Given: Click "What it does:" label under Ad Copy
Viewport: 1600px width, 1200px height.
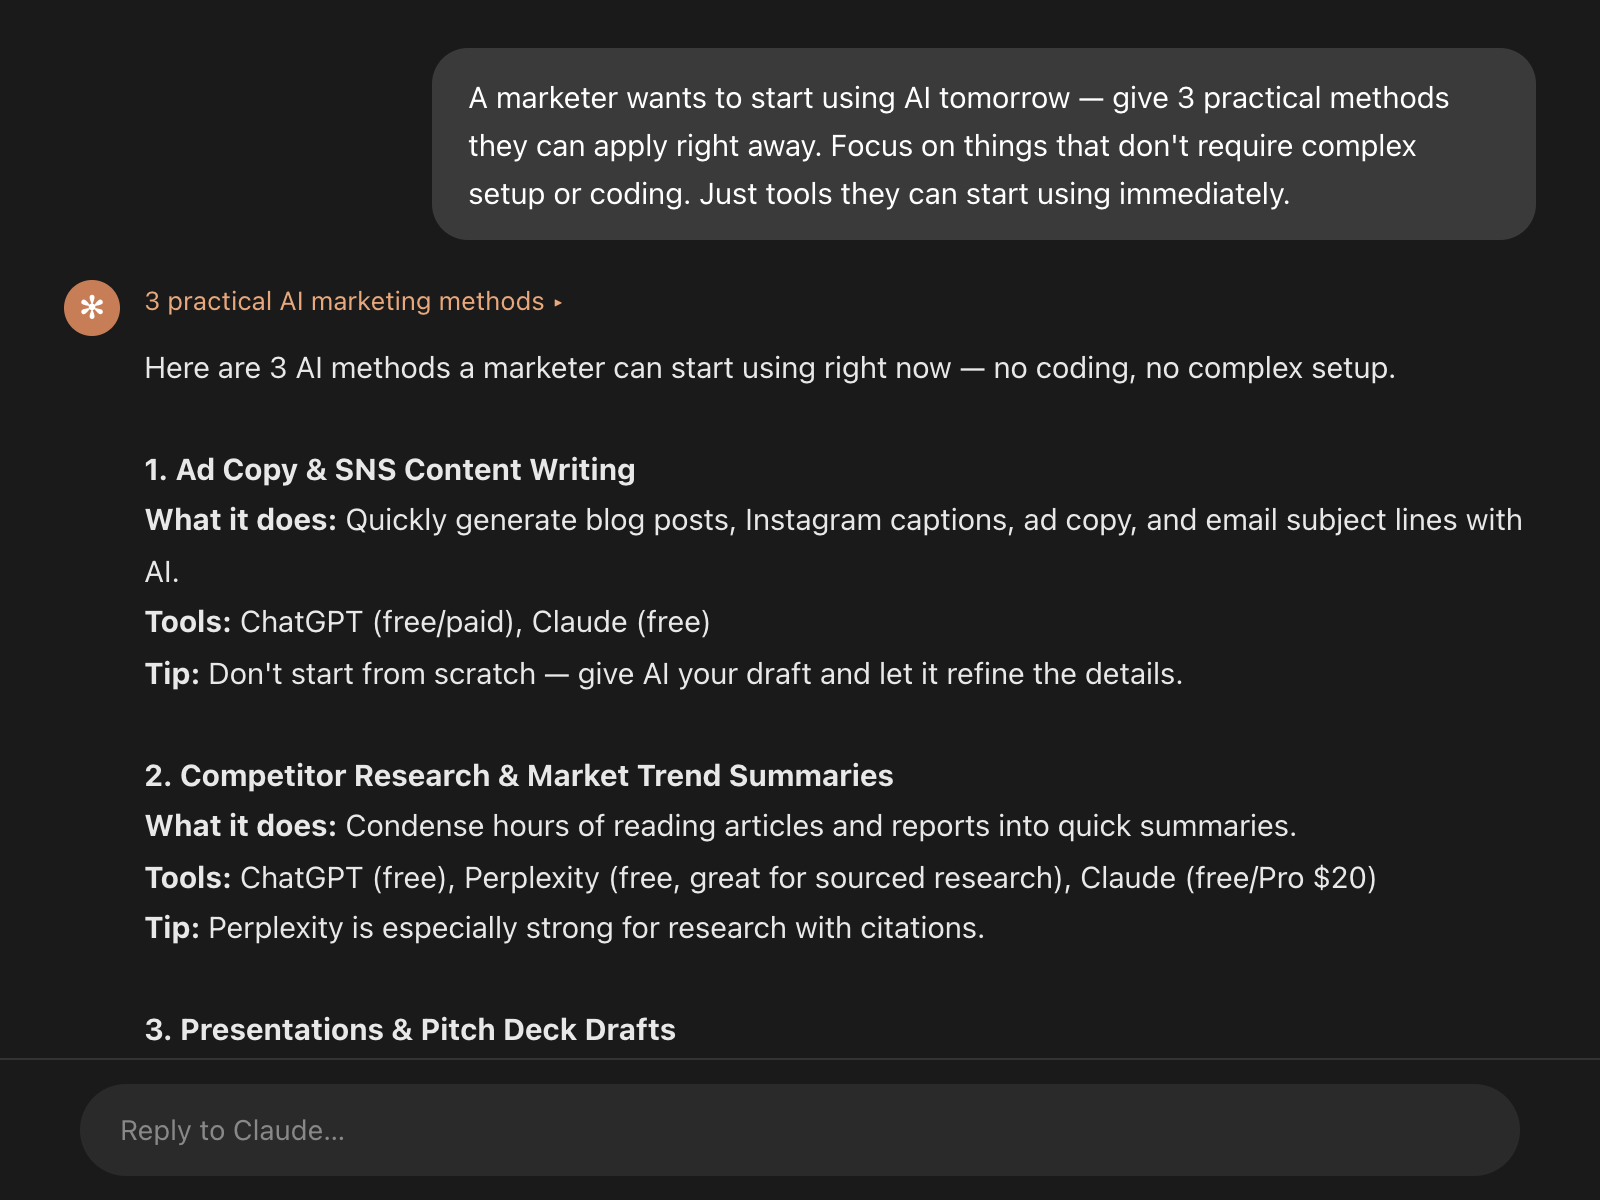Looking at the screenshot, I should tap(241, 520).
